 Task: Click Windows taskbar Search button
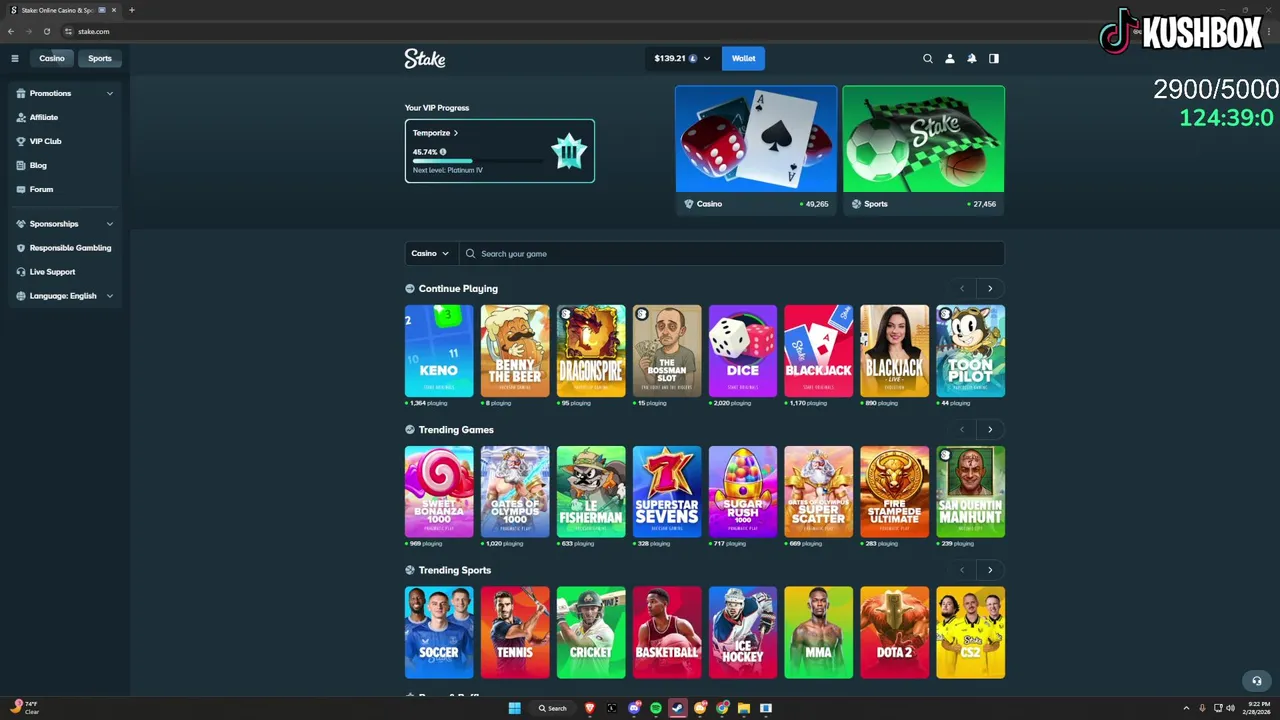pos(552,708)
